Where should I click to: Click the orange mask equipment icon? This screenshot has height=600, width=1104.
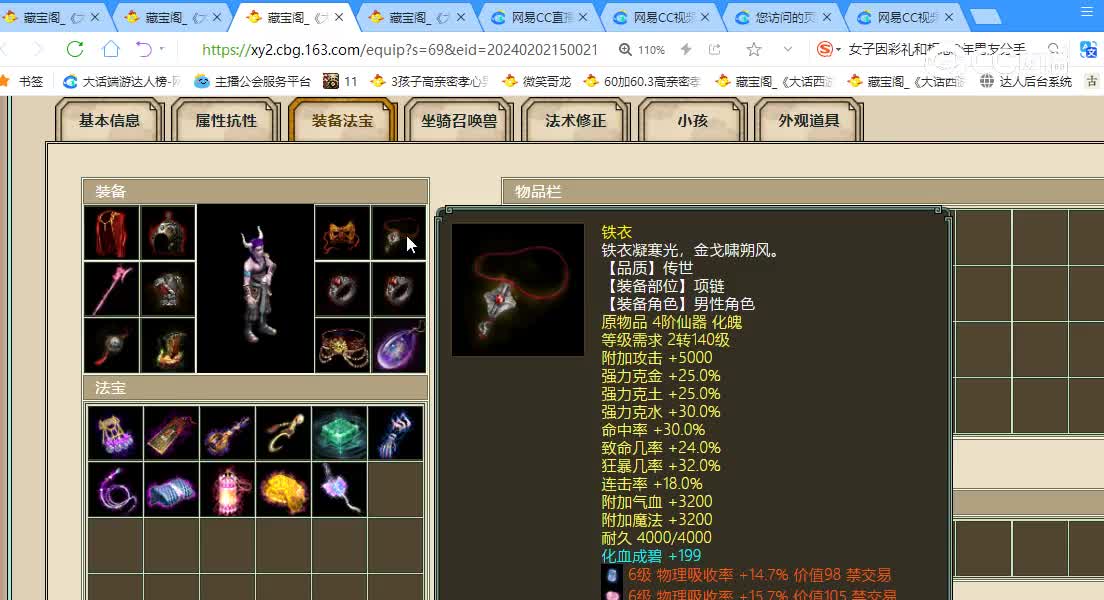[x=342, y=233]
